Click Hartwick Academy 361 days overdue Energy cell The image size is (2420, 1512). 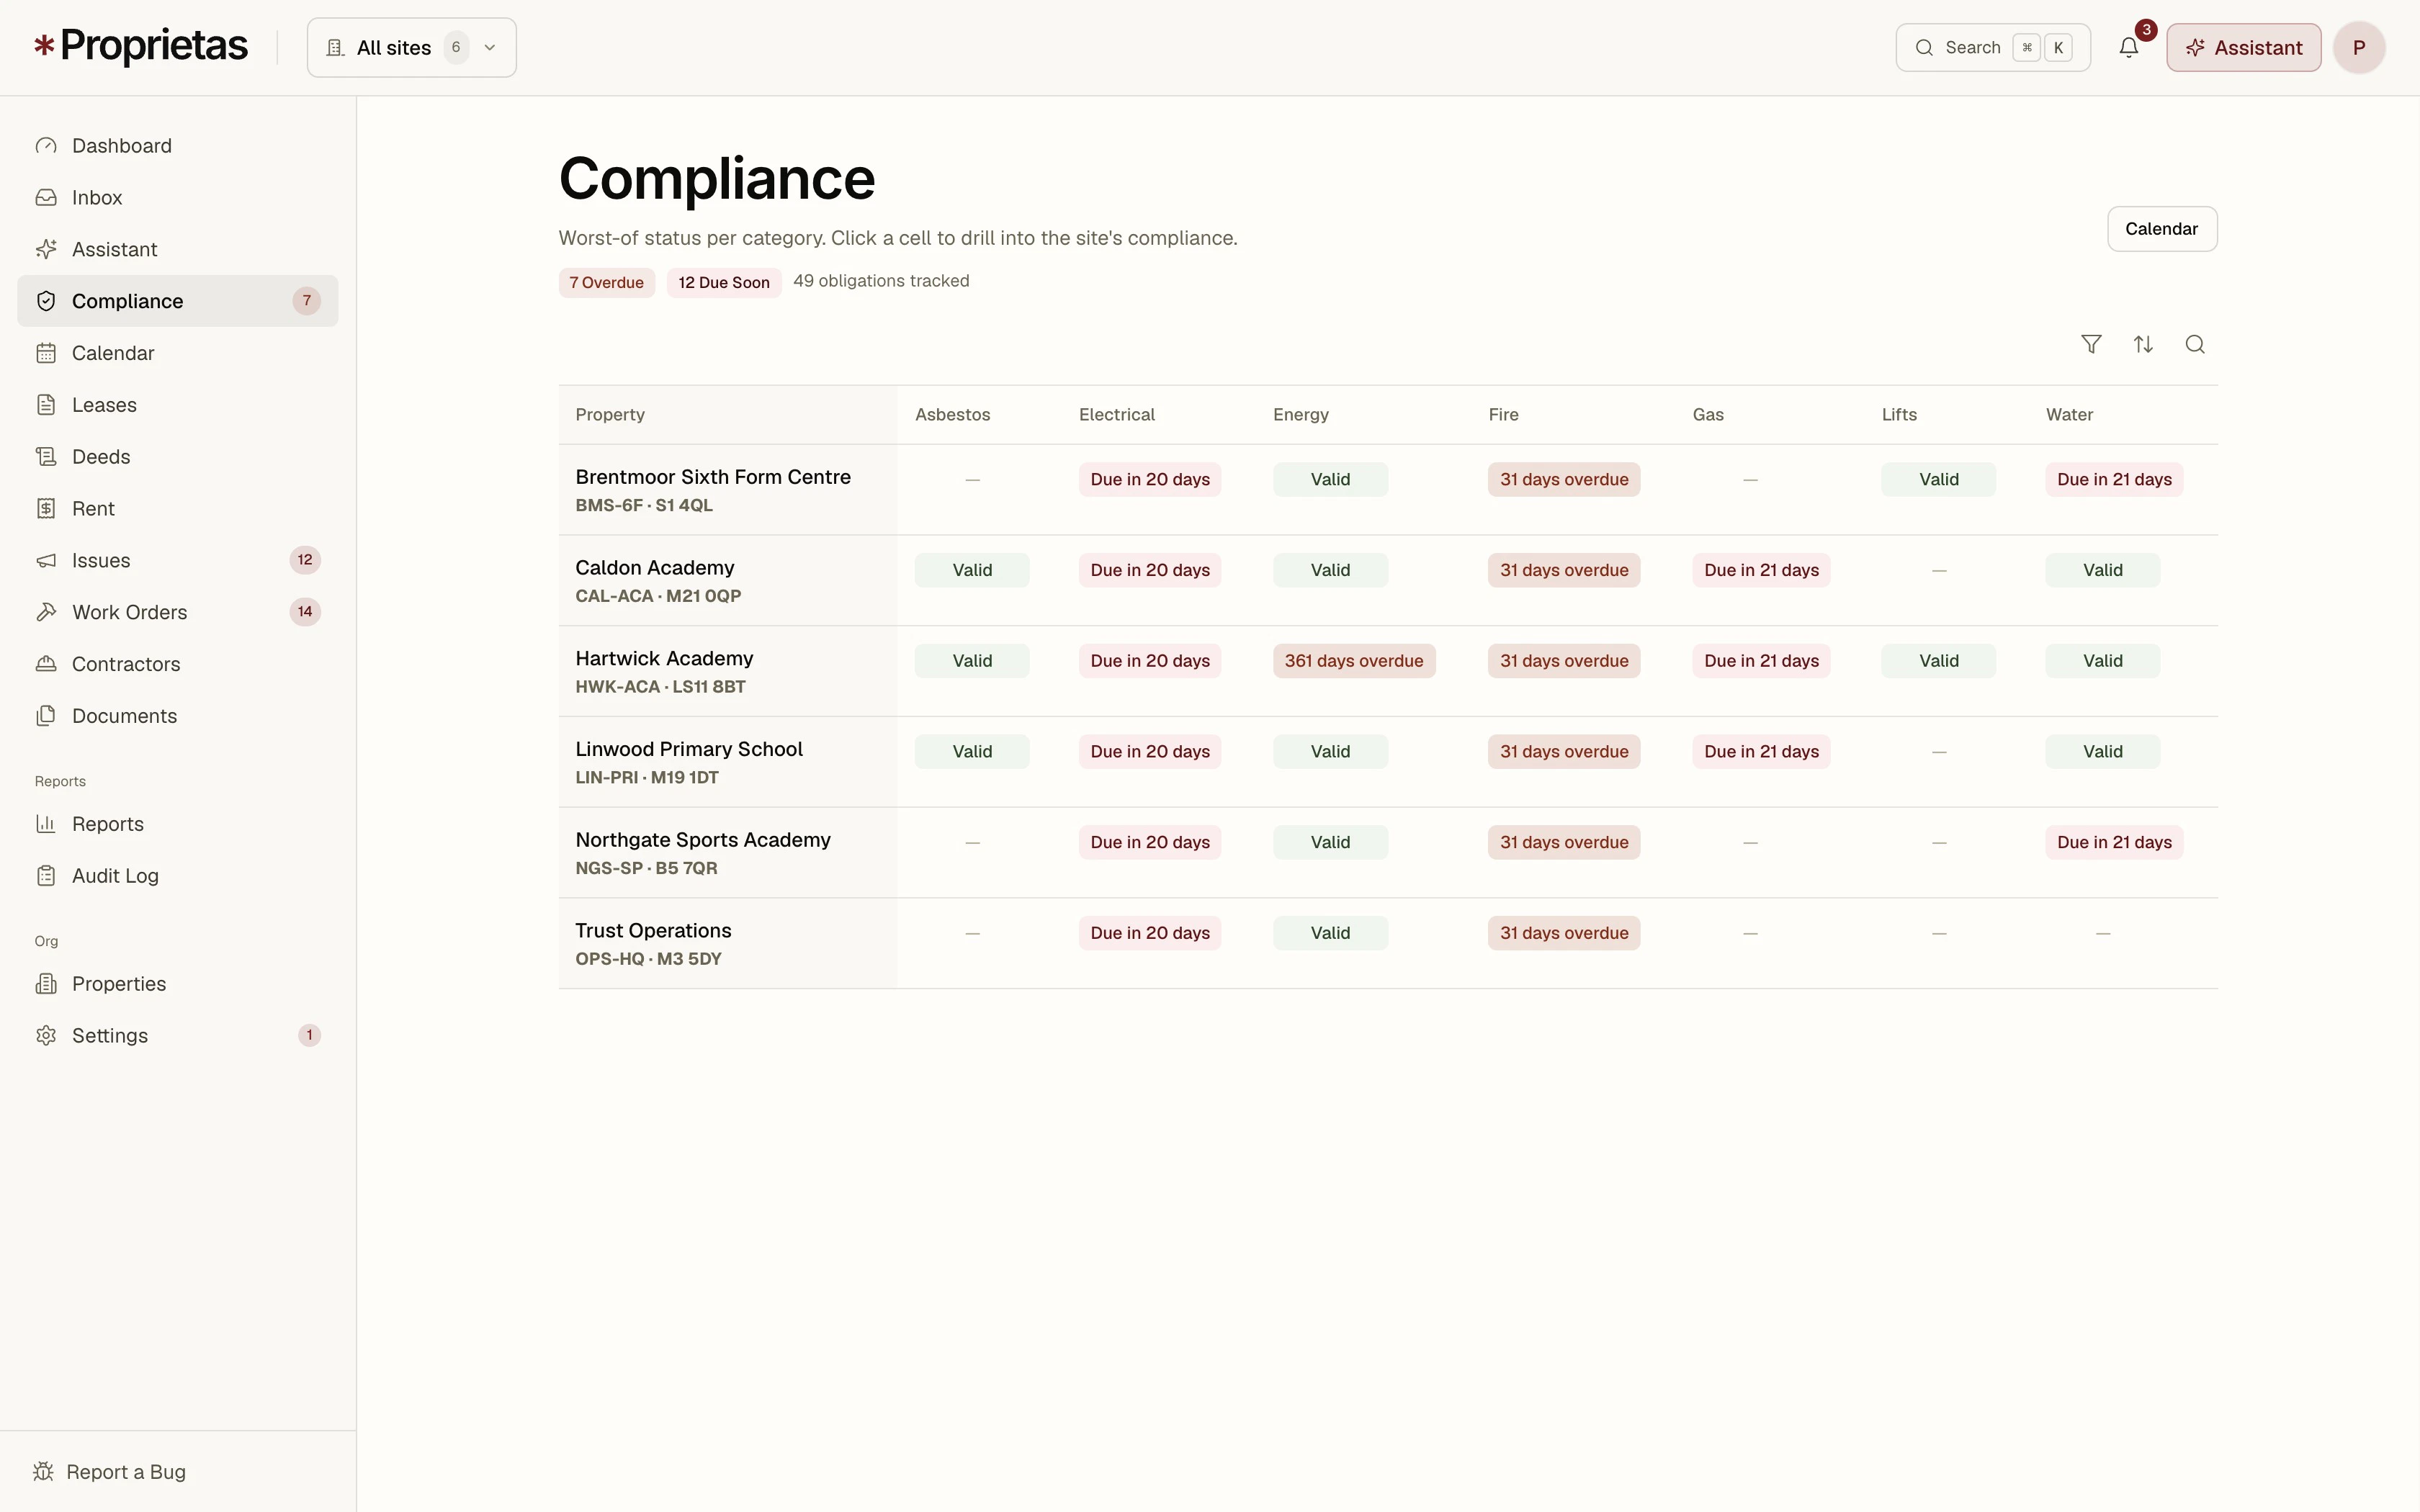1354,661
